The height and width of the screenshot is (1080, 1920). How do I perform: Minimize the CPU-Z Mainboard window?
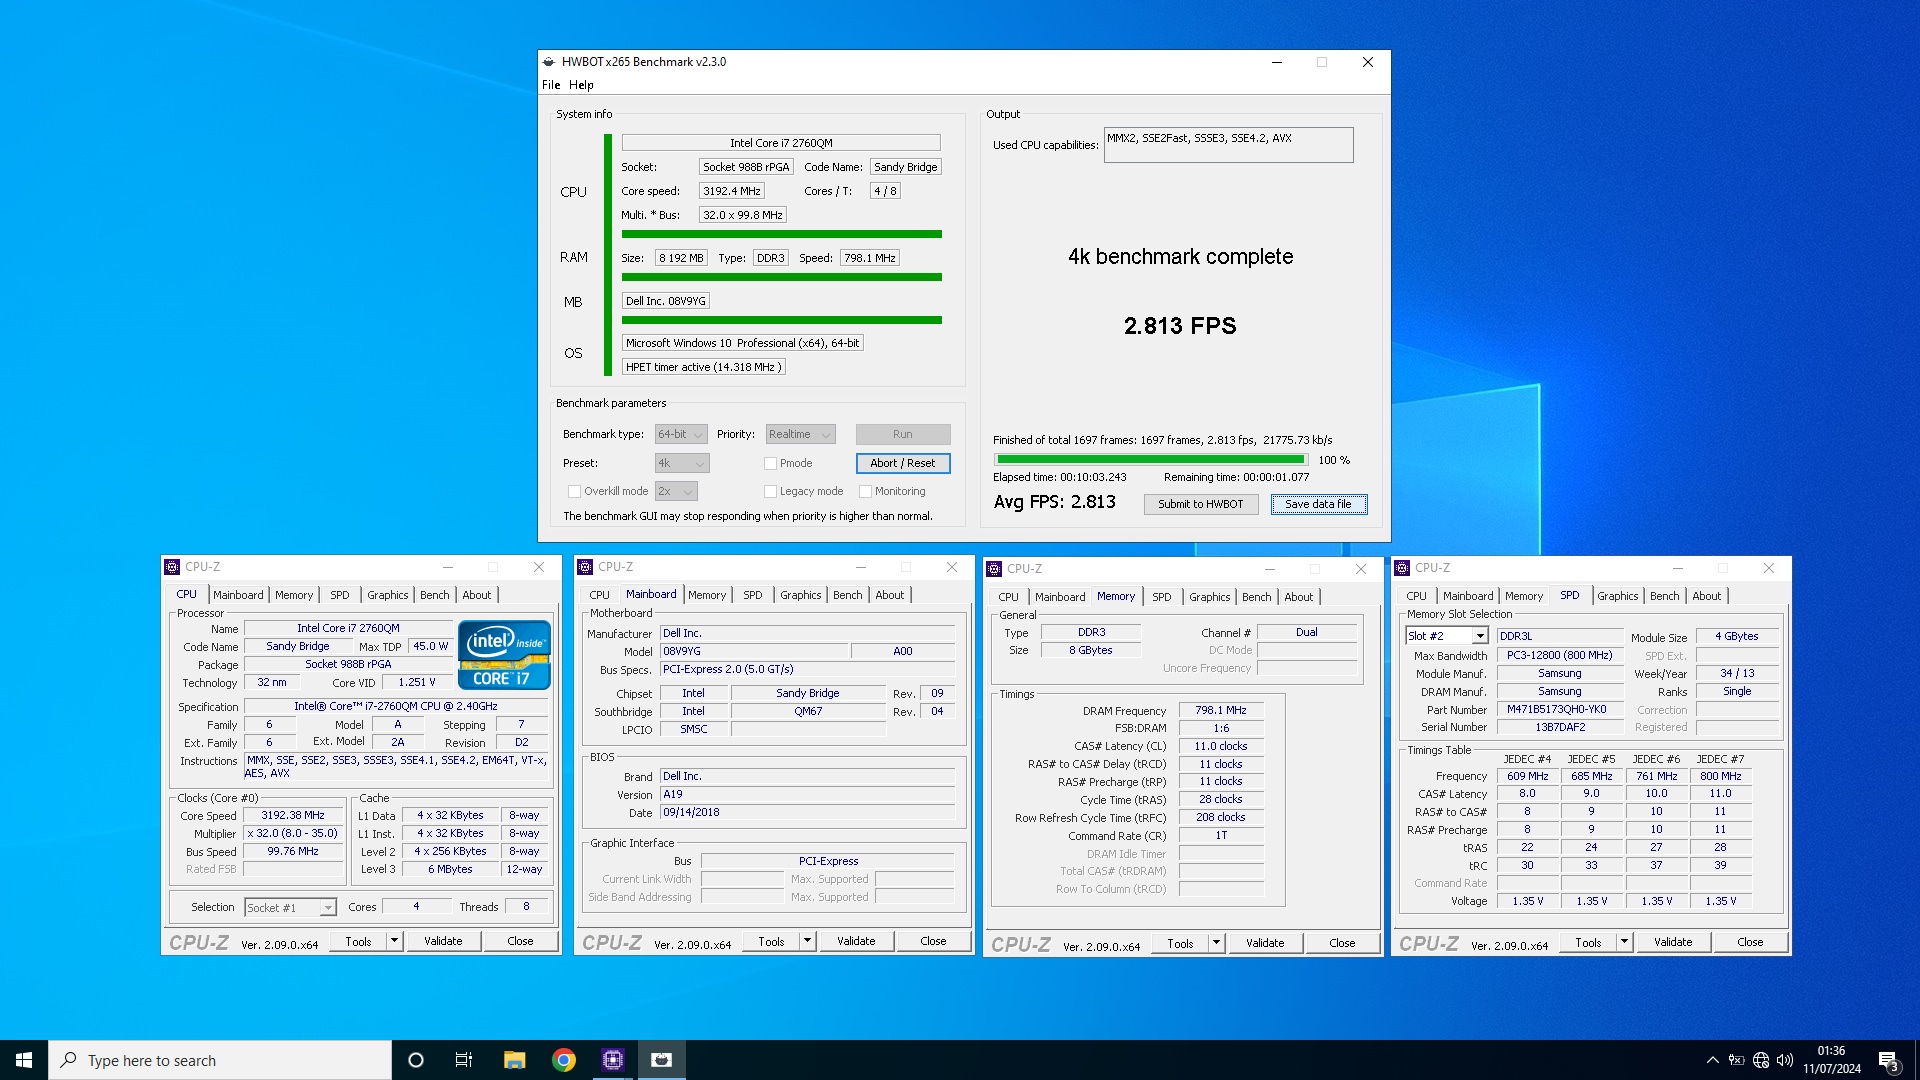[x=861, y=567]
